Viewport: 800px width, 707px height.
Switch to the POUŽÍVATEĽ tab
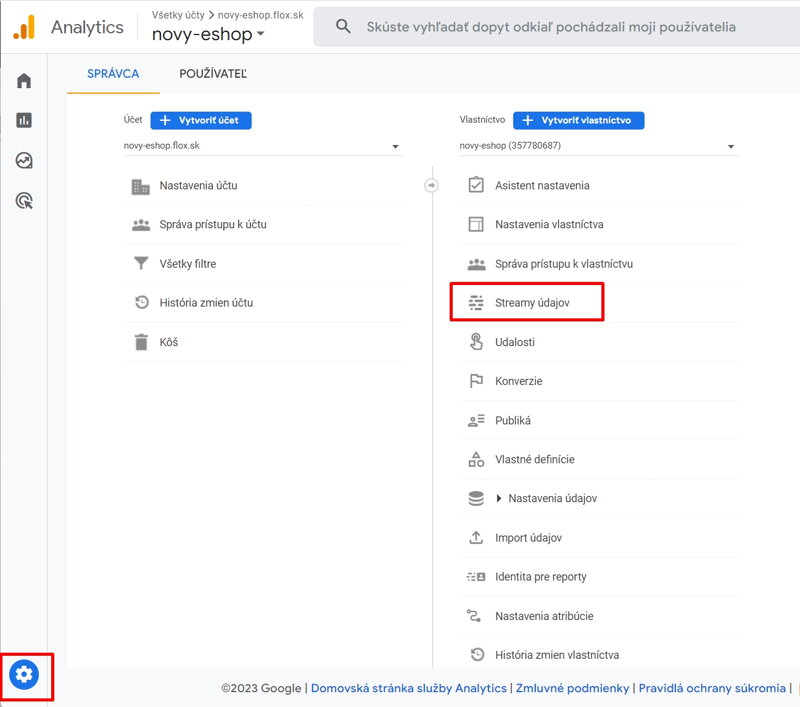213,74
